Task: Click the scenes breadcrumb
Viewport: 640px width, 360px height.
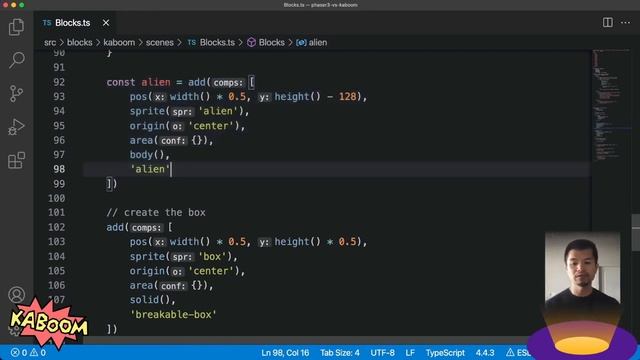Action: [x=160, y=42]
